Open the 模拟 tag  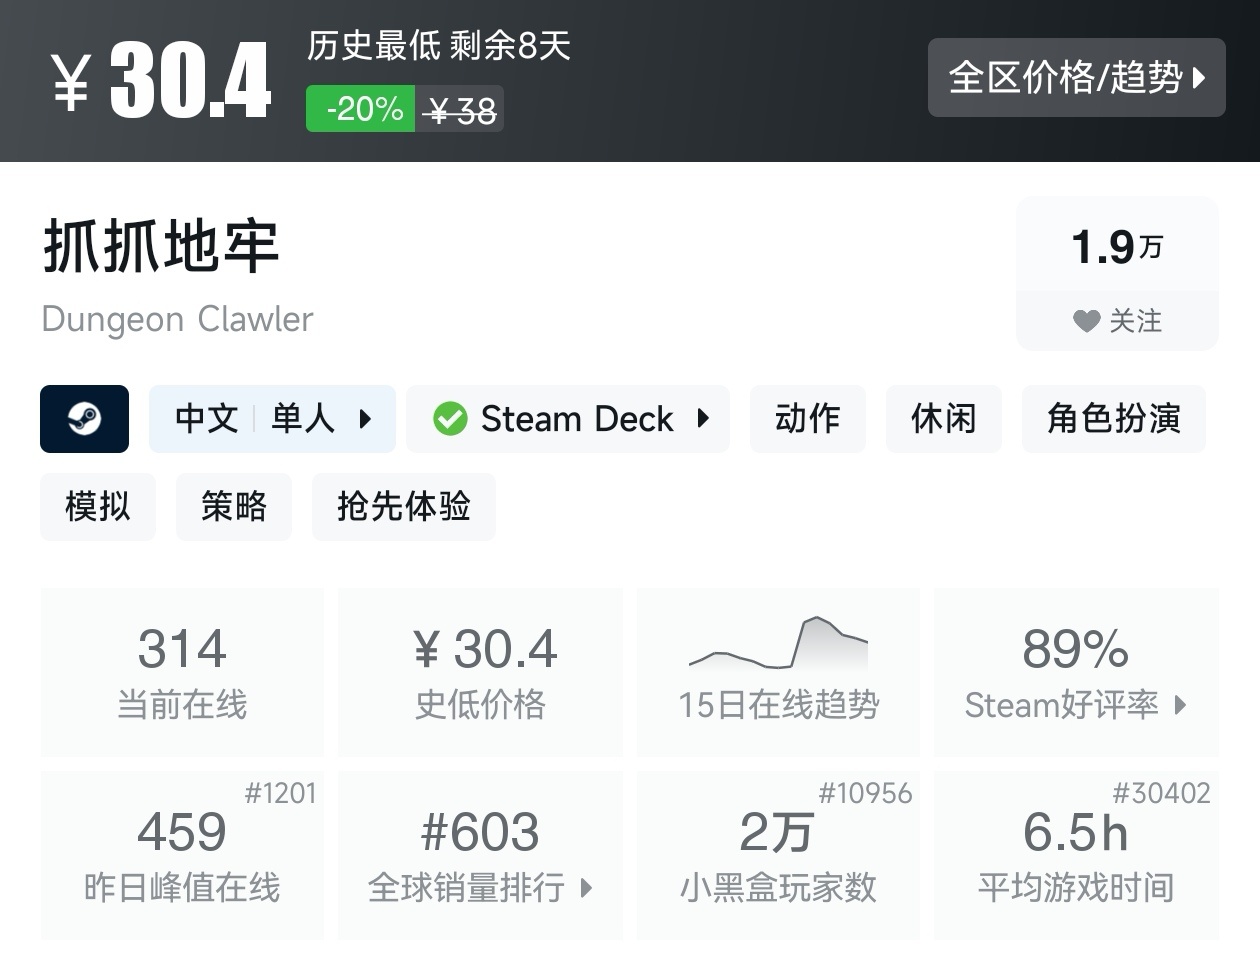pyautogui.click(x=97, y=507)
